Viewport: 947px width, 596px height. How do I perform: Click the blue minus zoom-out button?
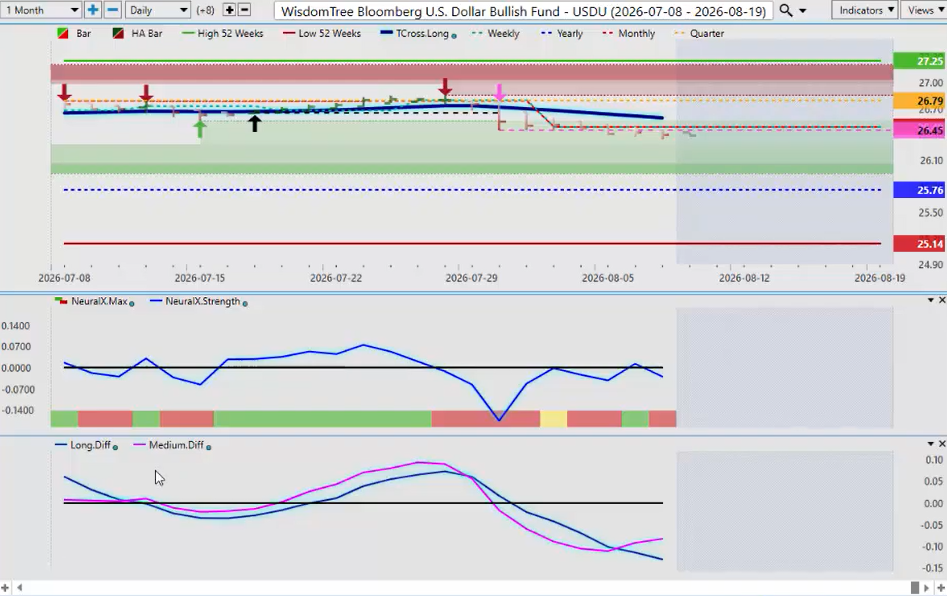coord(112,10)
